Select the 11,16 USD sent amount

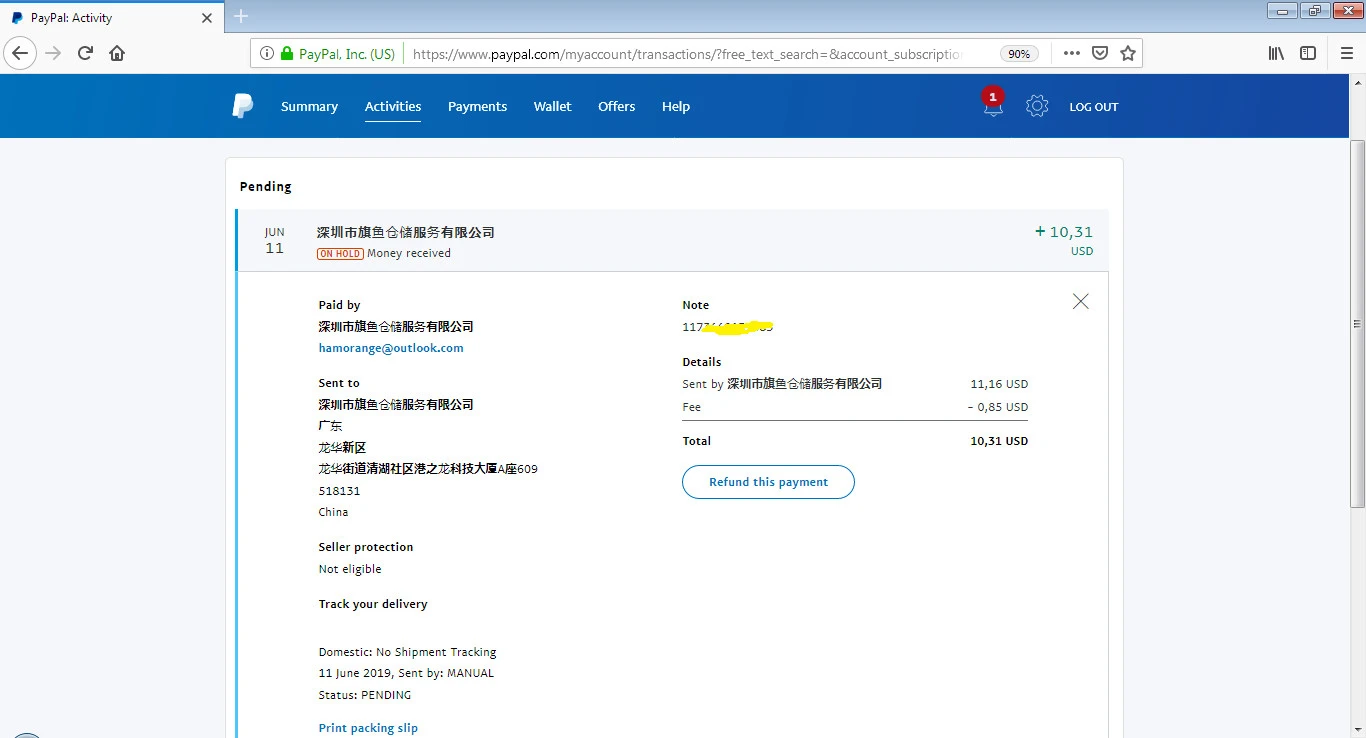[999, 384]
